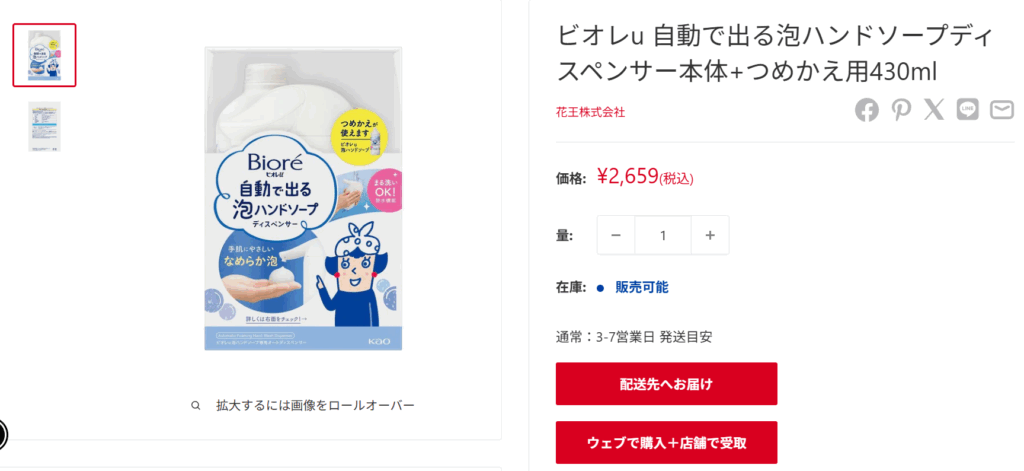Click the ¥2,659 price text
The width and height of the screenshot is (1024, 471).
click(628, 176)
